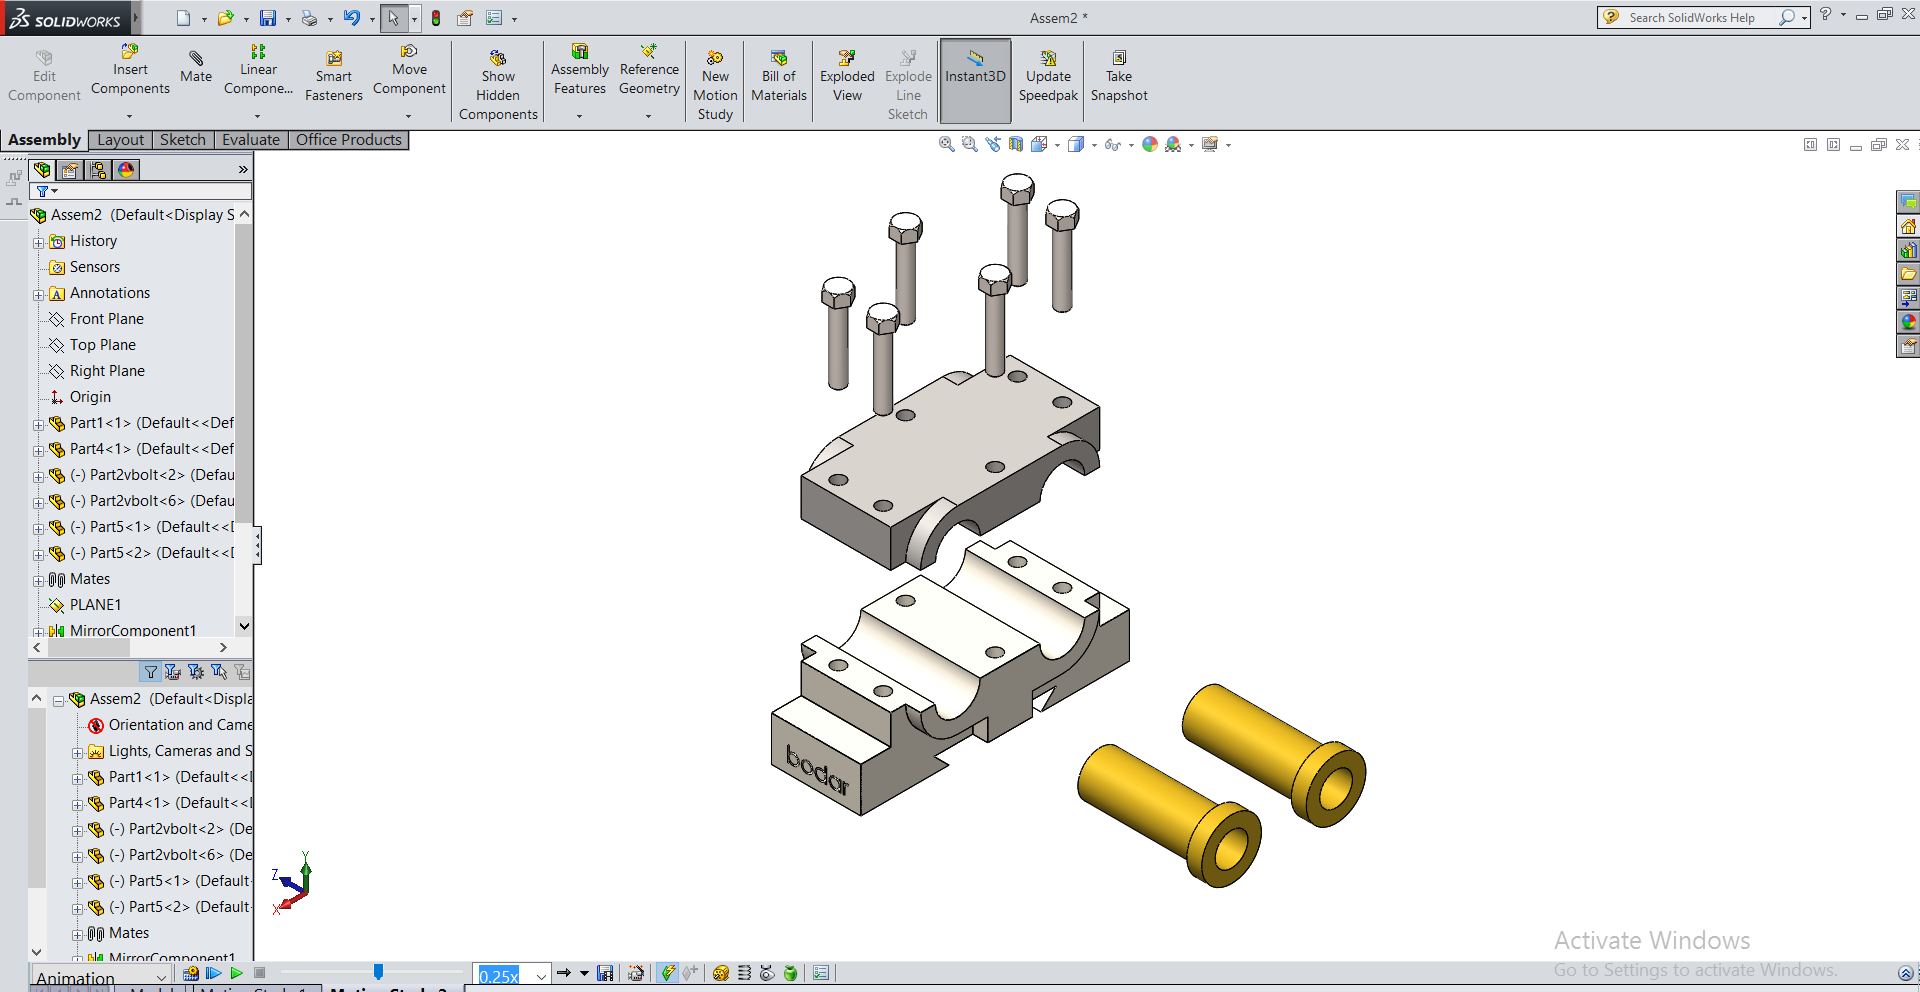Click the Edit Appearance sphere icon
The width and height of the screenshot is (1920, 992).
(1150, 144)
